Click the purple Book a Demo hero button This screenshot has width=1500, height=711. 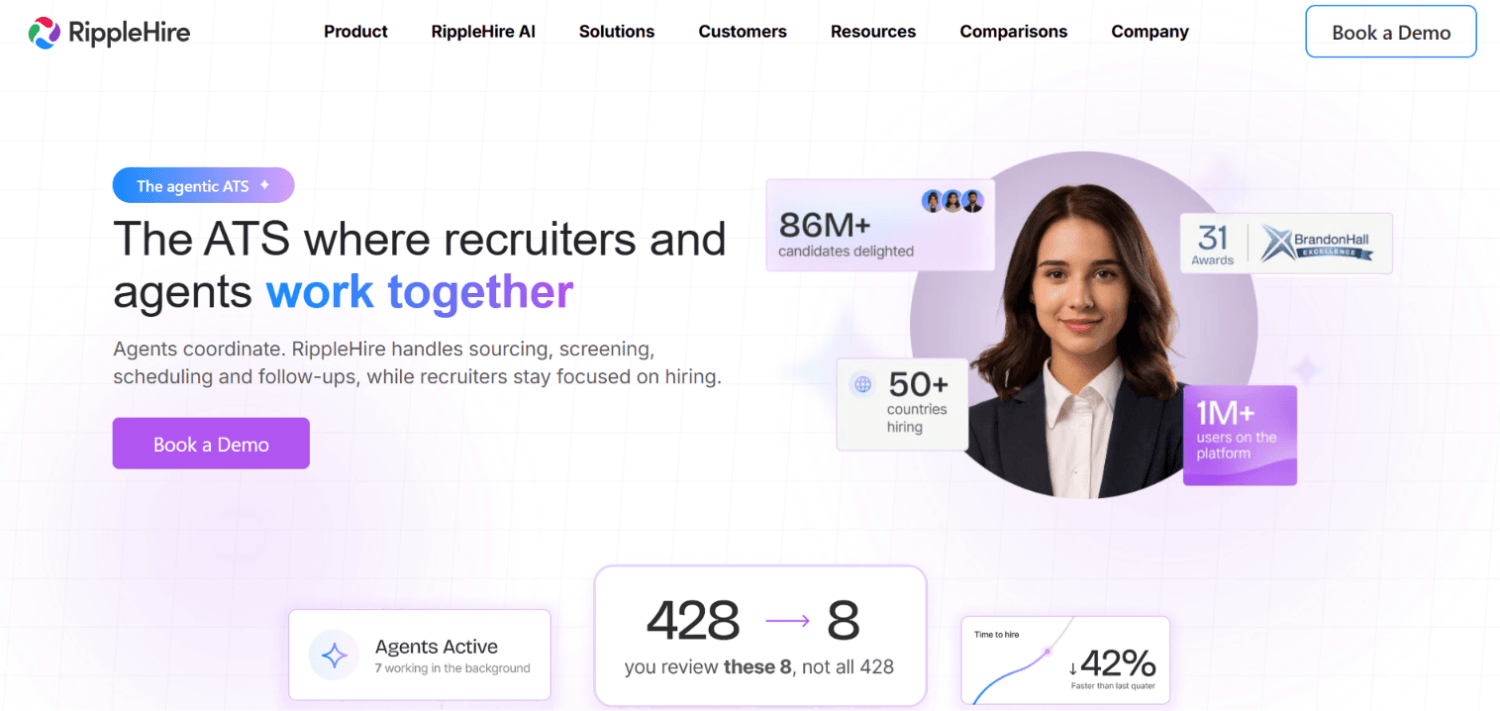211,444
